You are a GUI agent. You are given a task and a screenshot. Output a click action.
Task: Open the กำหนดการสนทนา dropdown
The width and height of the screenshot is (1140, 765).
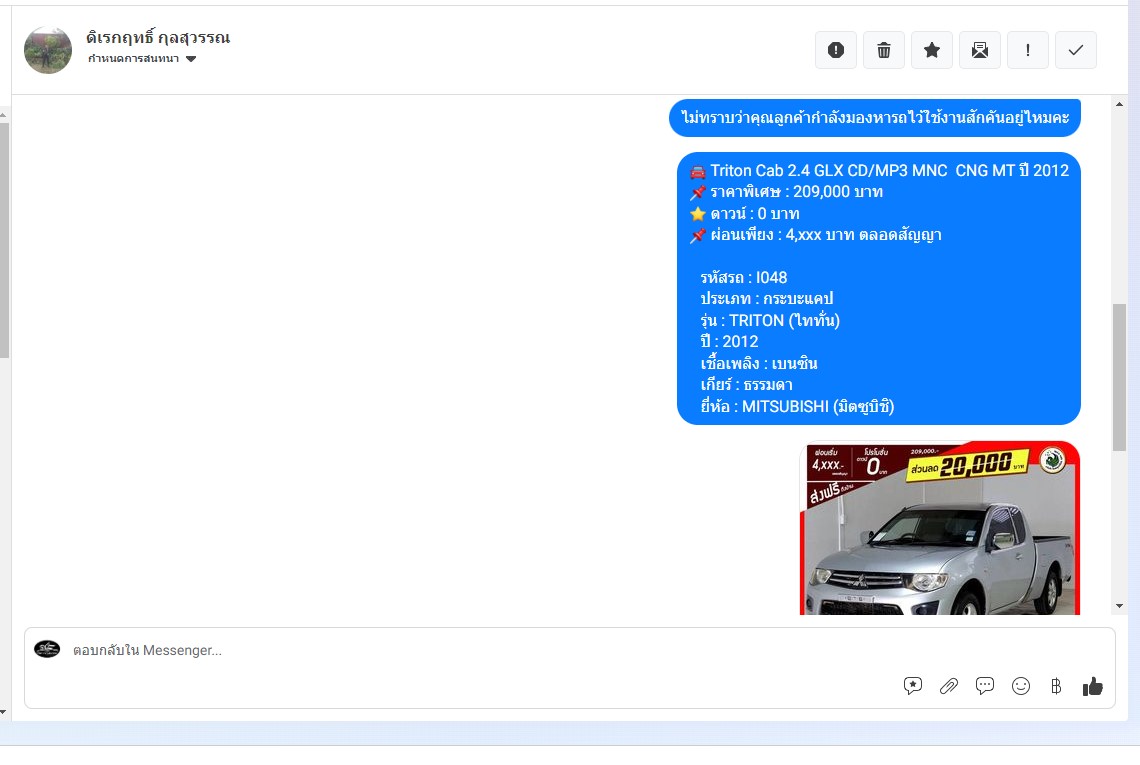142,59
